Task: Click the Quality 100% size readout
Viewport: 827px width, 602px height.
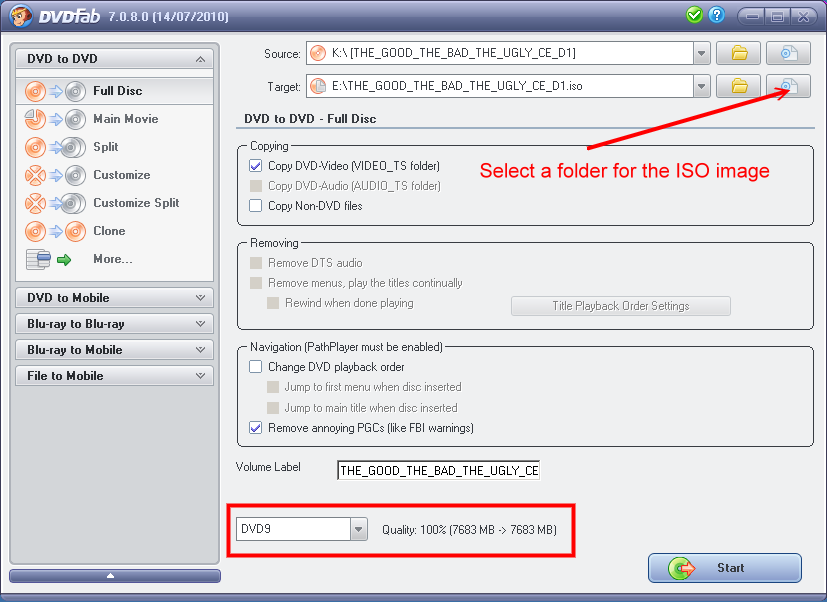Action: (x=469, y=530)
